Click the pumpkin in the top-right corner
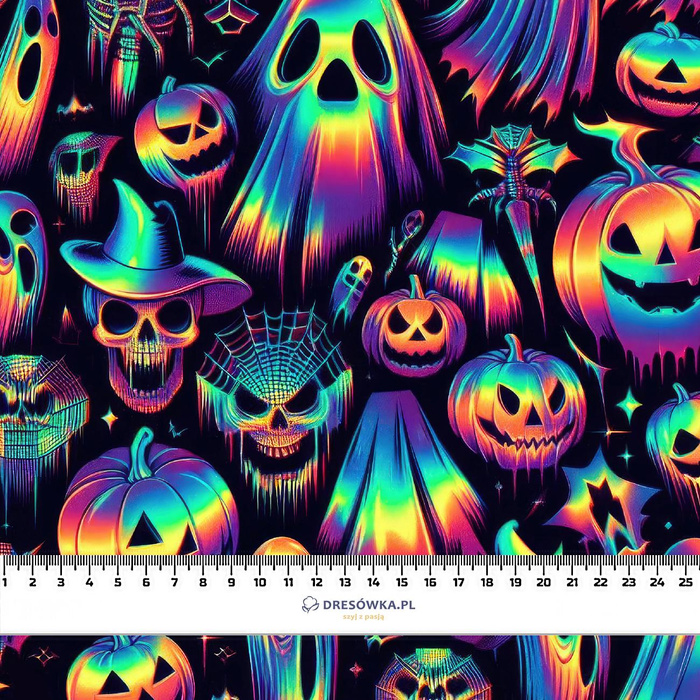This screenshot has height=700, width=700. [x=658, y=70]
